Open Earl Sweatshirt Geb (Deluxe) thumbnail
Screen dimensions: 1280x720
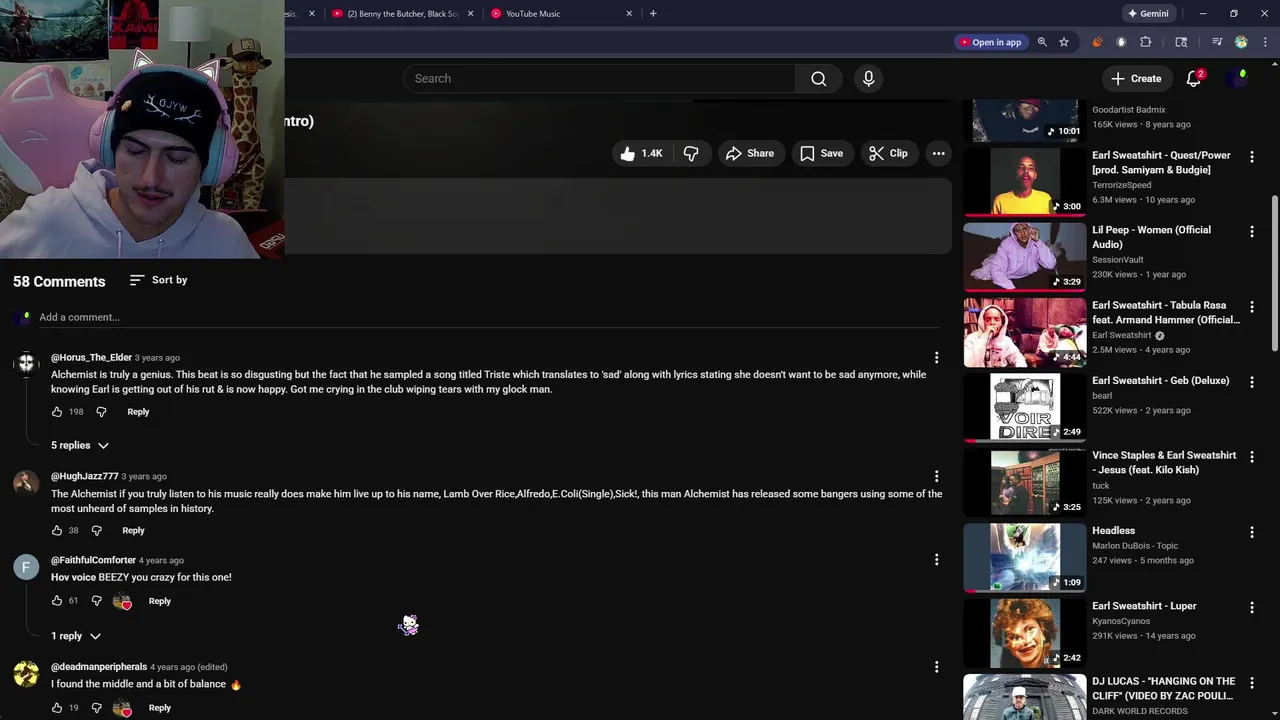pyautogui.click(x=1025, y=407)
